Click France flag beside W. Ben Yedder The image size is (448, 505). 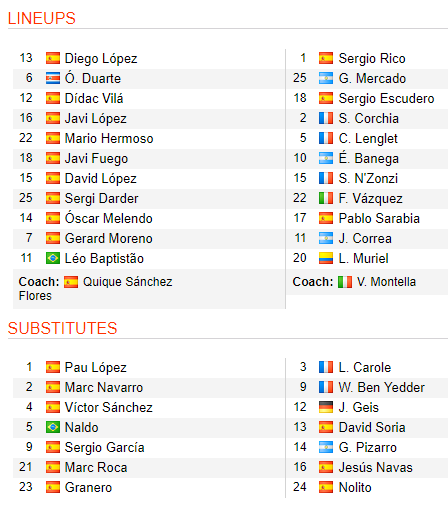(326, 387)
